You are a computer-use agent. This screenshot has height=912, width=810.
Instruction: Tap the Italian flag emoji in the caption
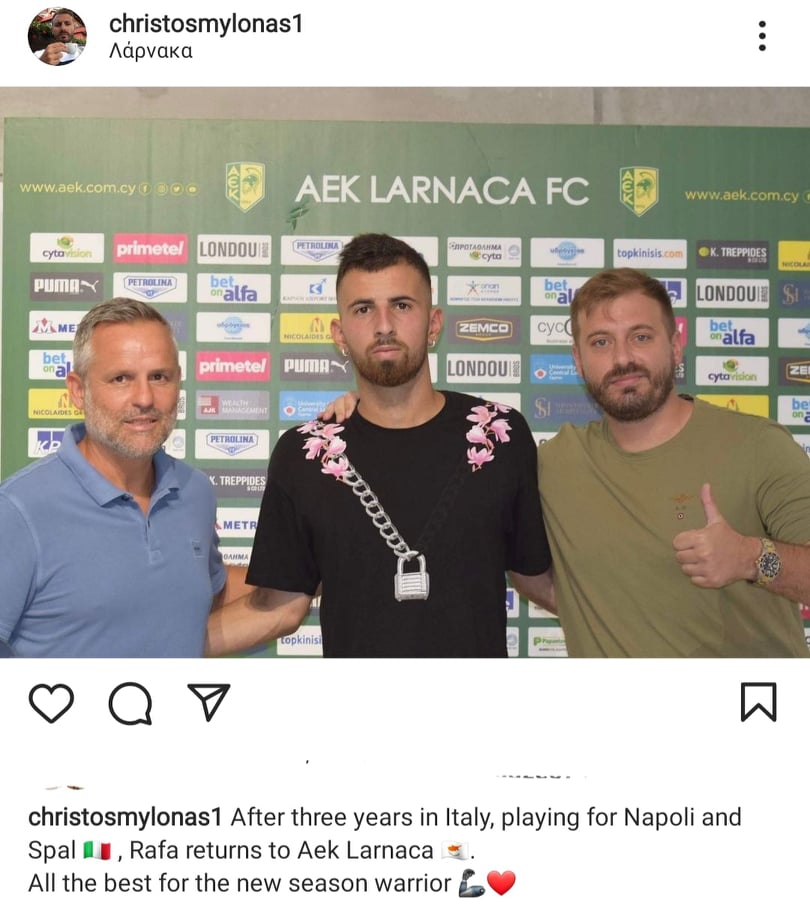tap(97, 850)
